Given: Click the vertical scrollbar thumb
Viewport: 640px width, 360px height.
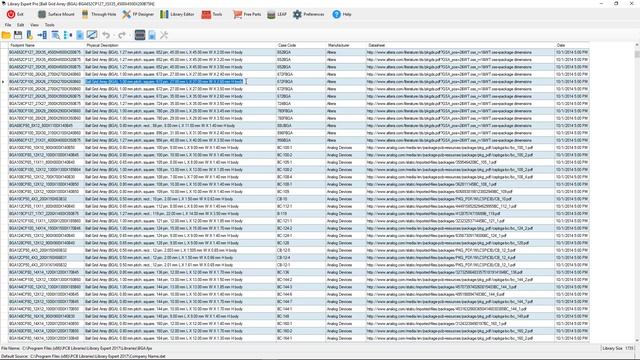Looking at the screenshot, I should pyautogui.click(x=637, y=54).
